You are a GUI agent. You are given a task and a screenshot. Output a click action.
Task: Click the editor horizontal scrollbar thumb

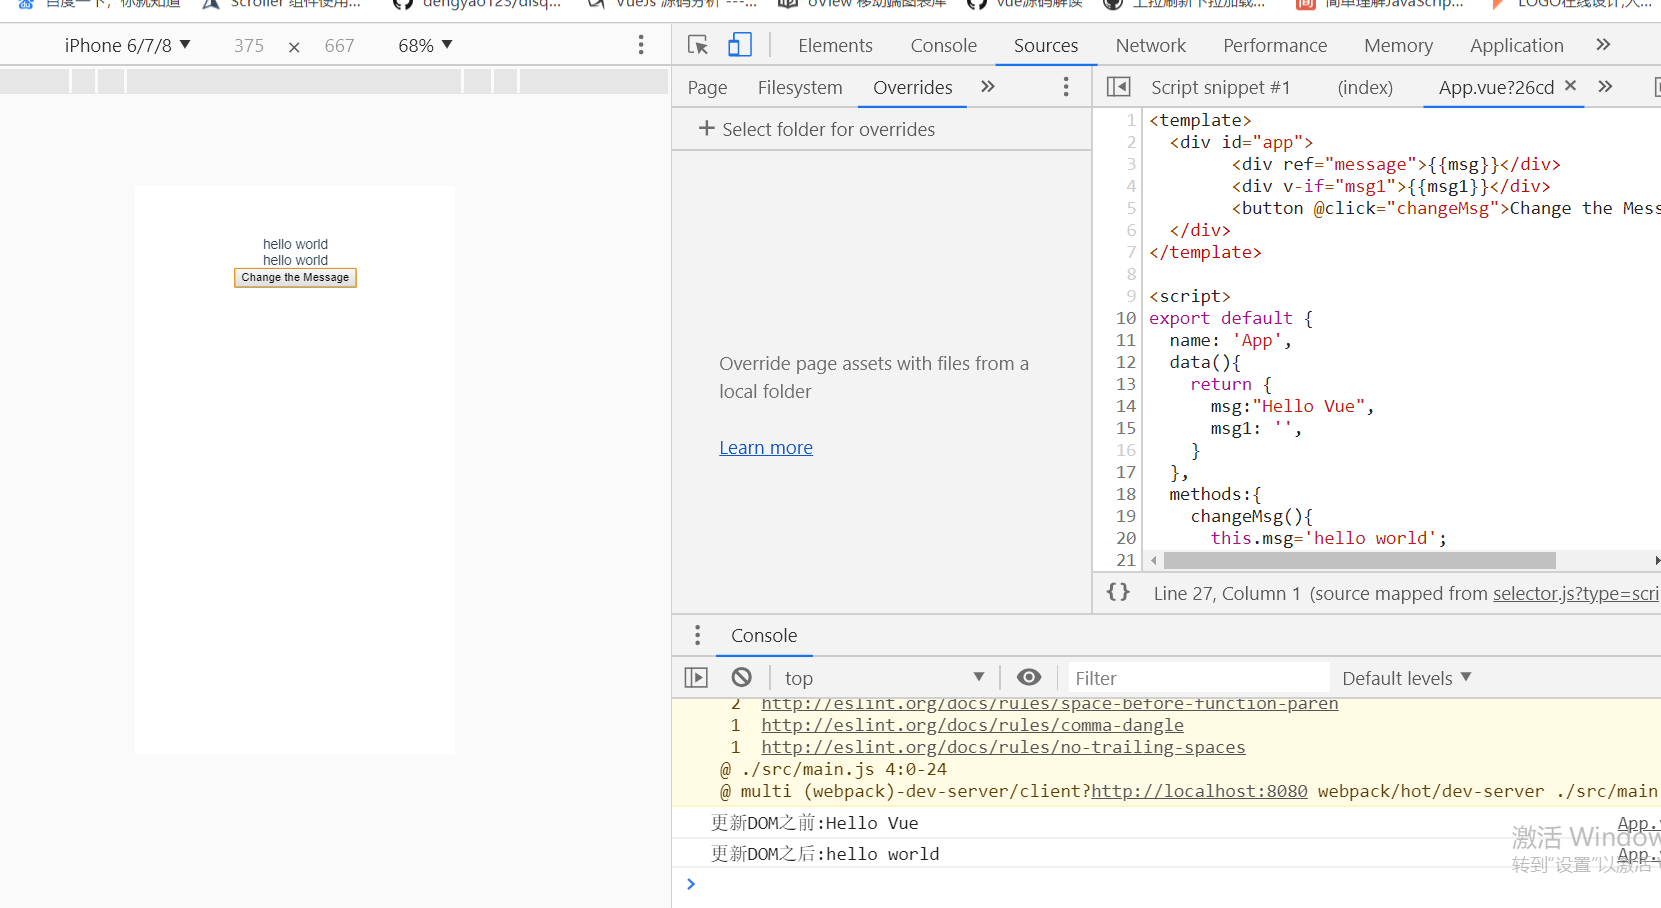(1359, 560)
